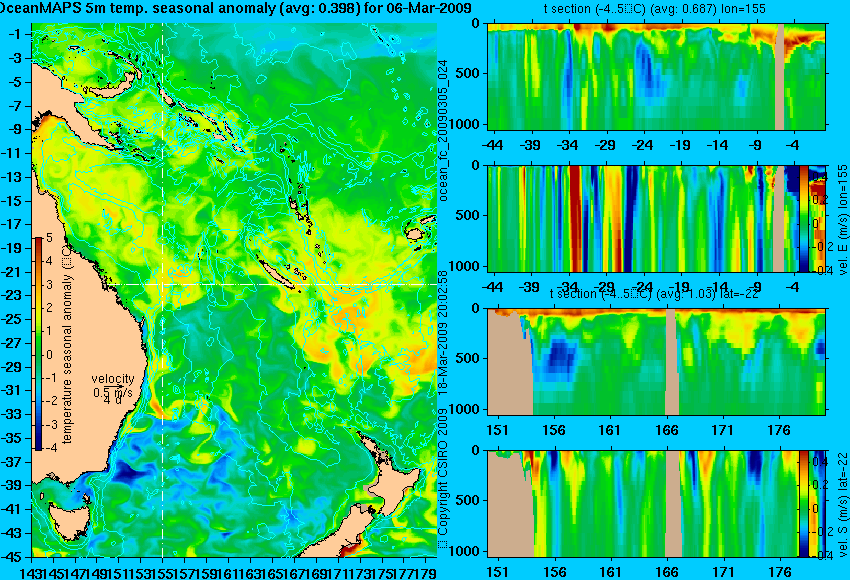Click the 'velocity 0.5 m/s' arrow legend
Image resolution: width=850 pixels, height=580 pixels.
tap(113, 385)
